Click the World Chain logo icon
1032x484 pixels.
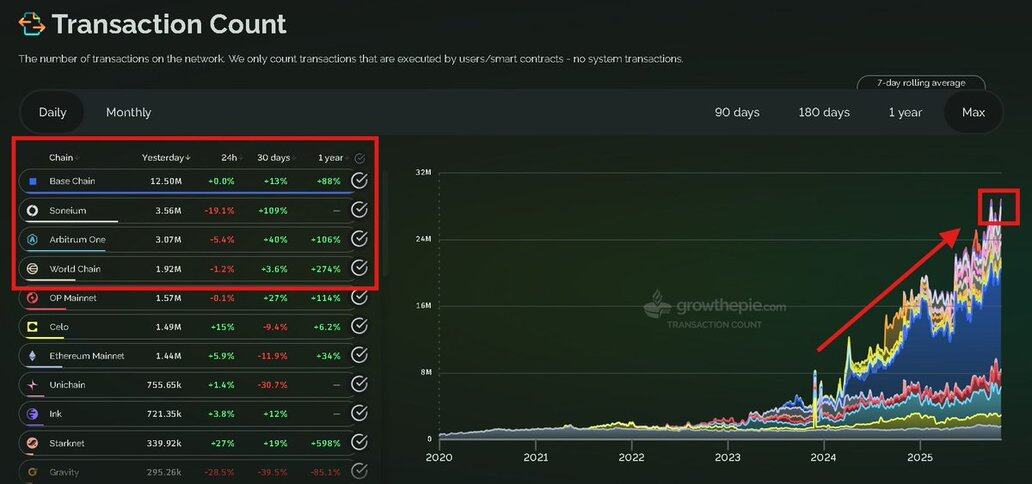tap(33, 269)
